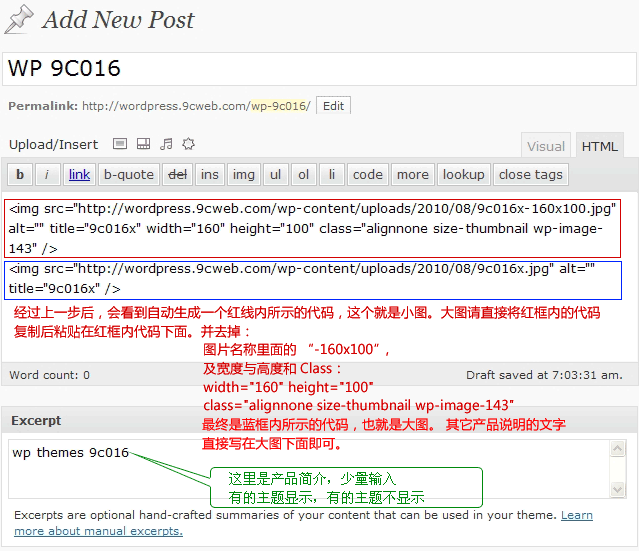Click the Add an Image upload icon
Screen dimensions: 639x551
click(x=120, y=144)
